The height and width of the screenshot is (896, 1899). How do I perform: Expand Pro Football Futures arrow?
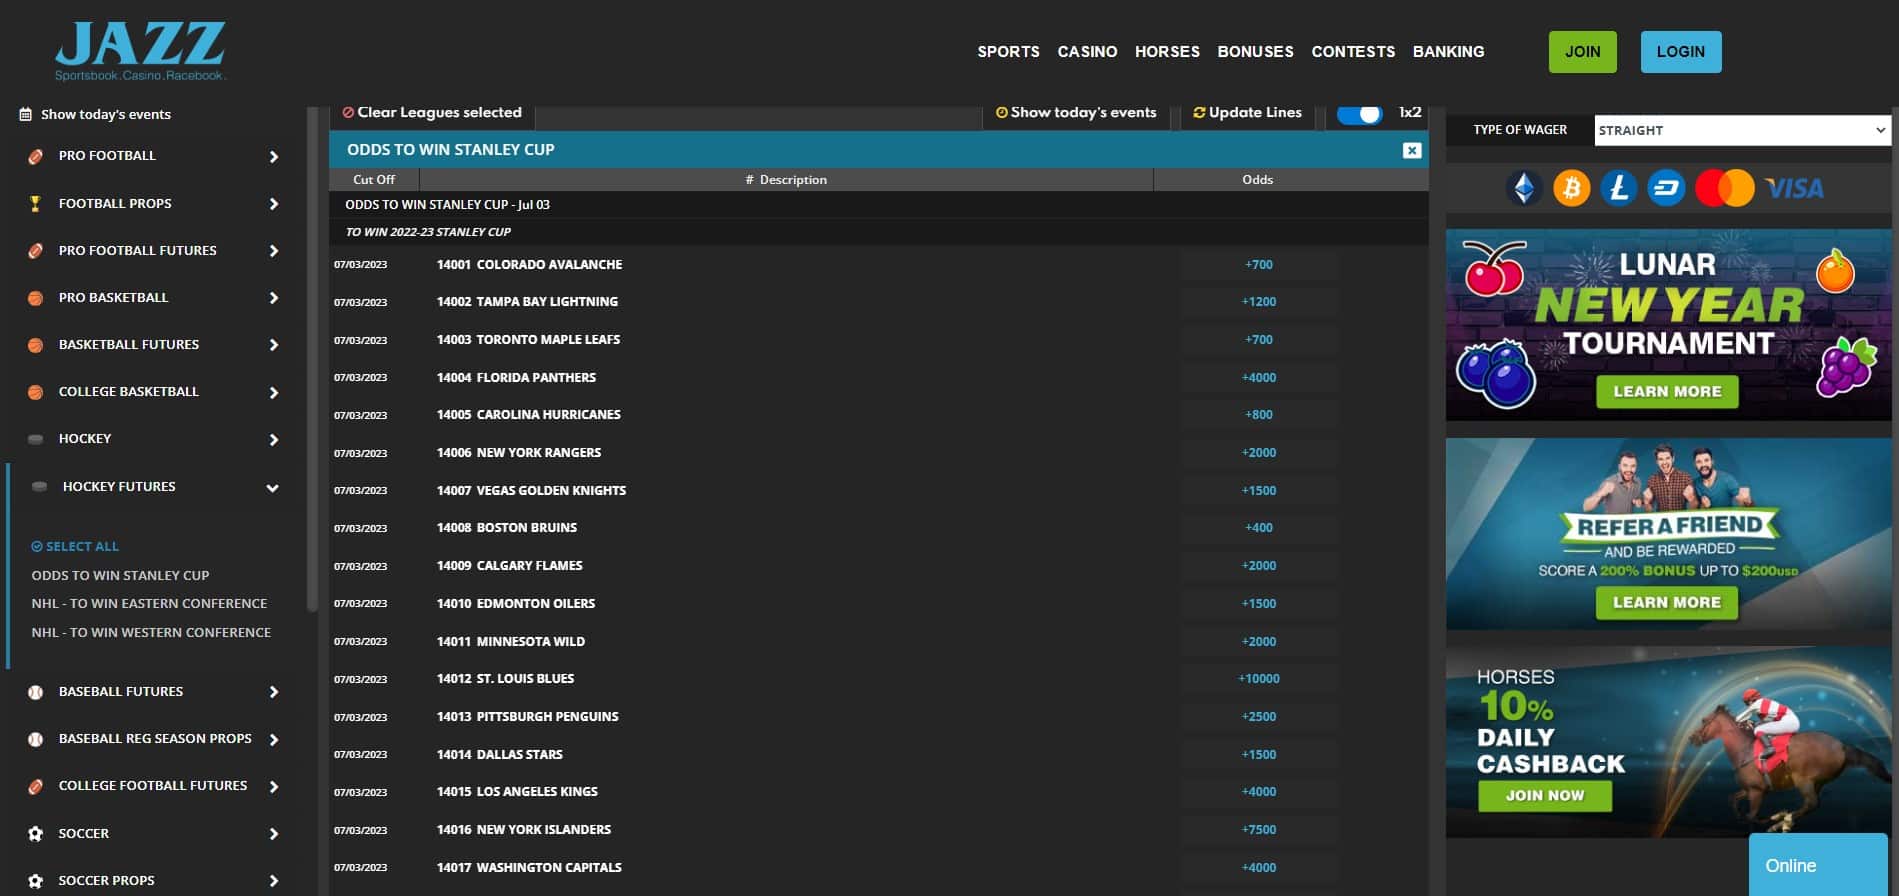coord(274,251)
